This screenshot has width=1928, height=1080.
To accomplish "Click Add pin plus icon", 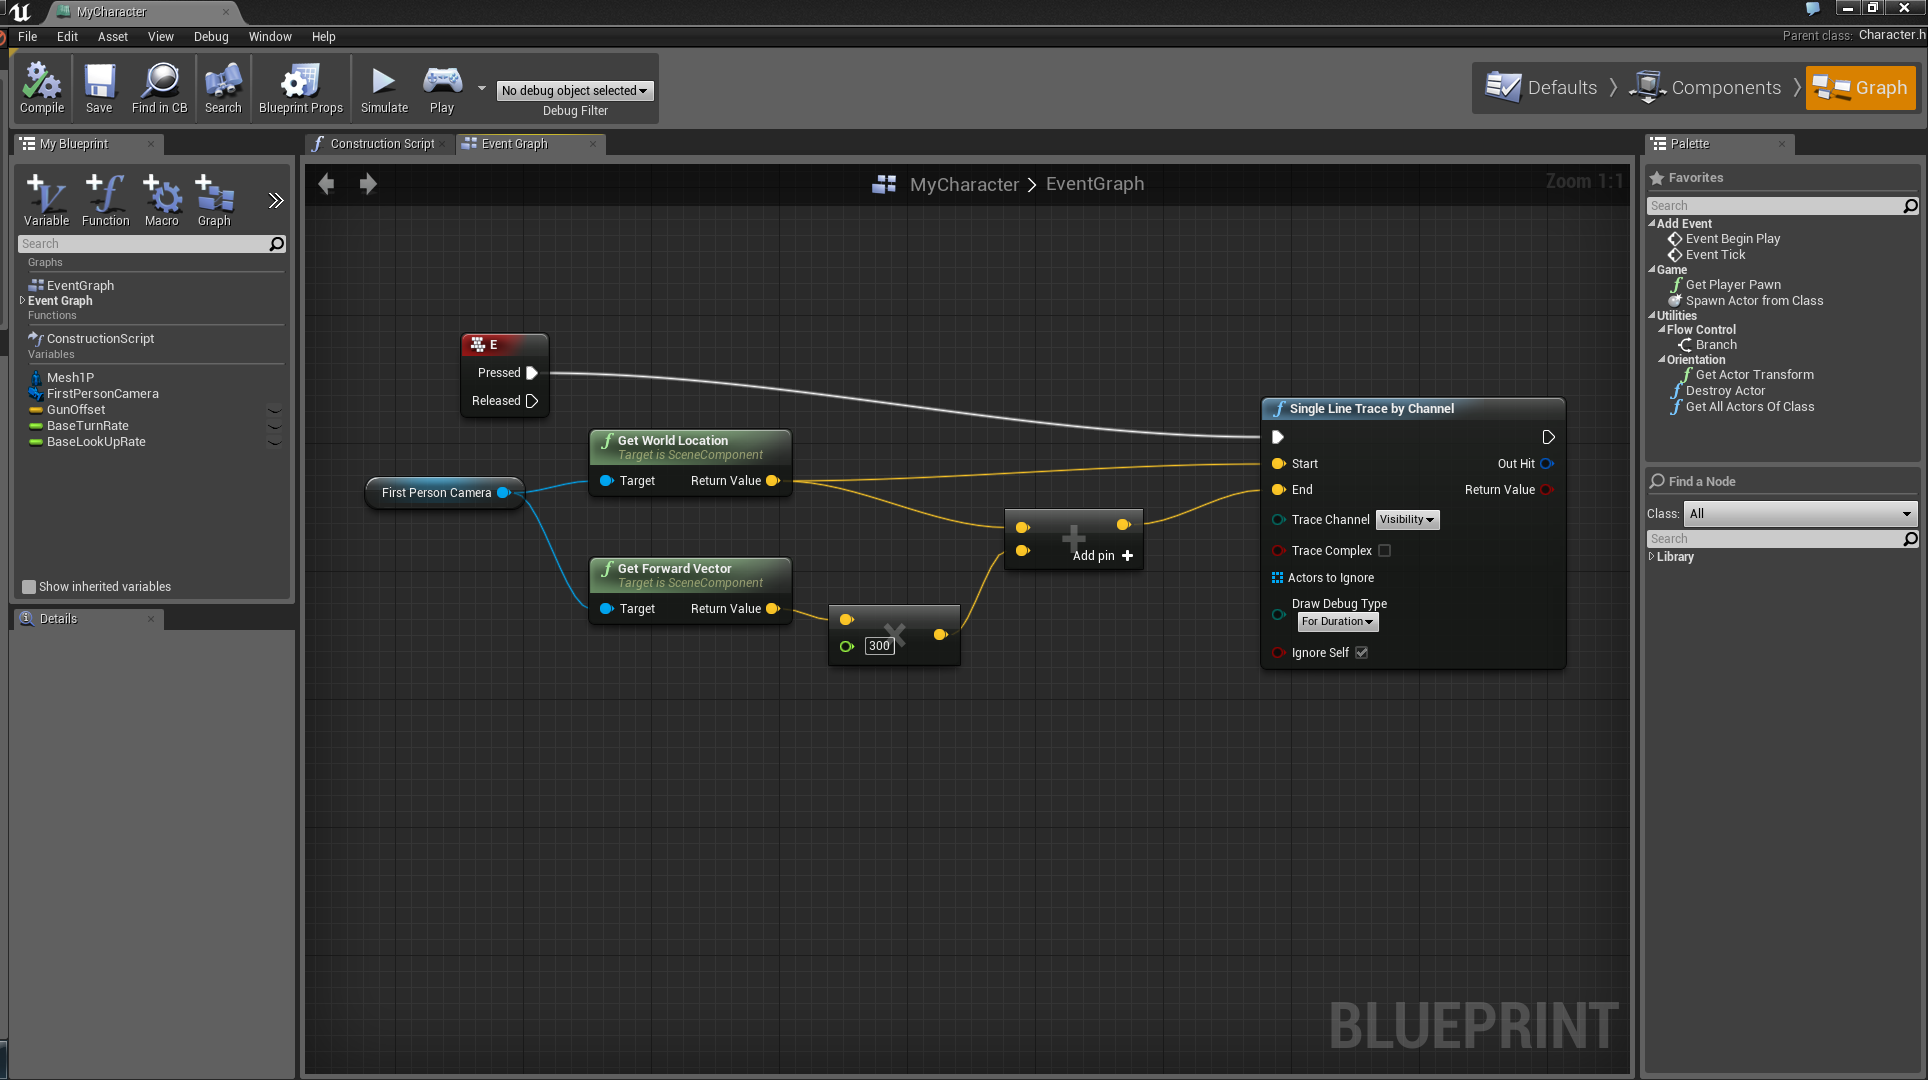I will 1127,555.
